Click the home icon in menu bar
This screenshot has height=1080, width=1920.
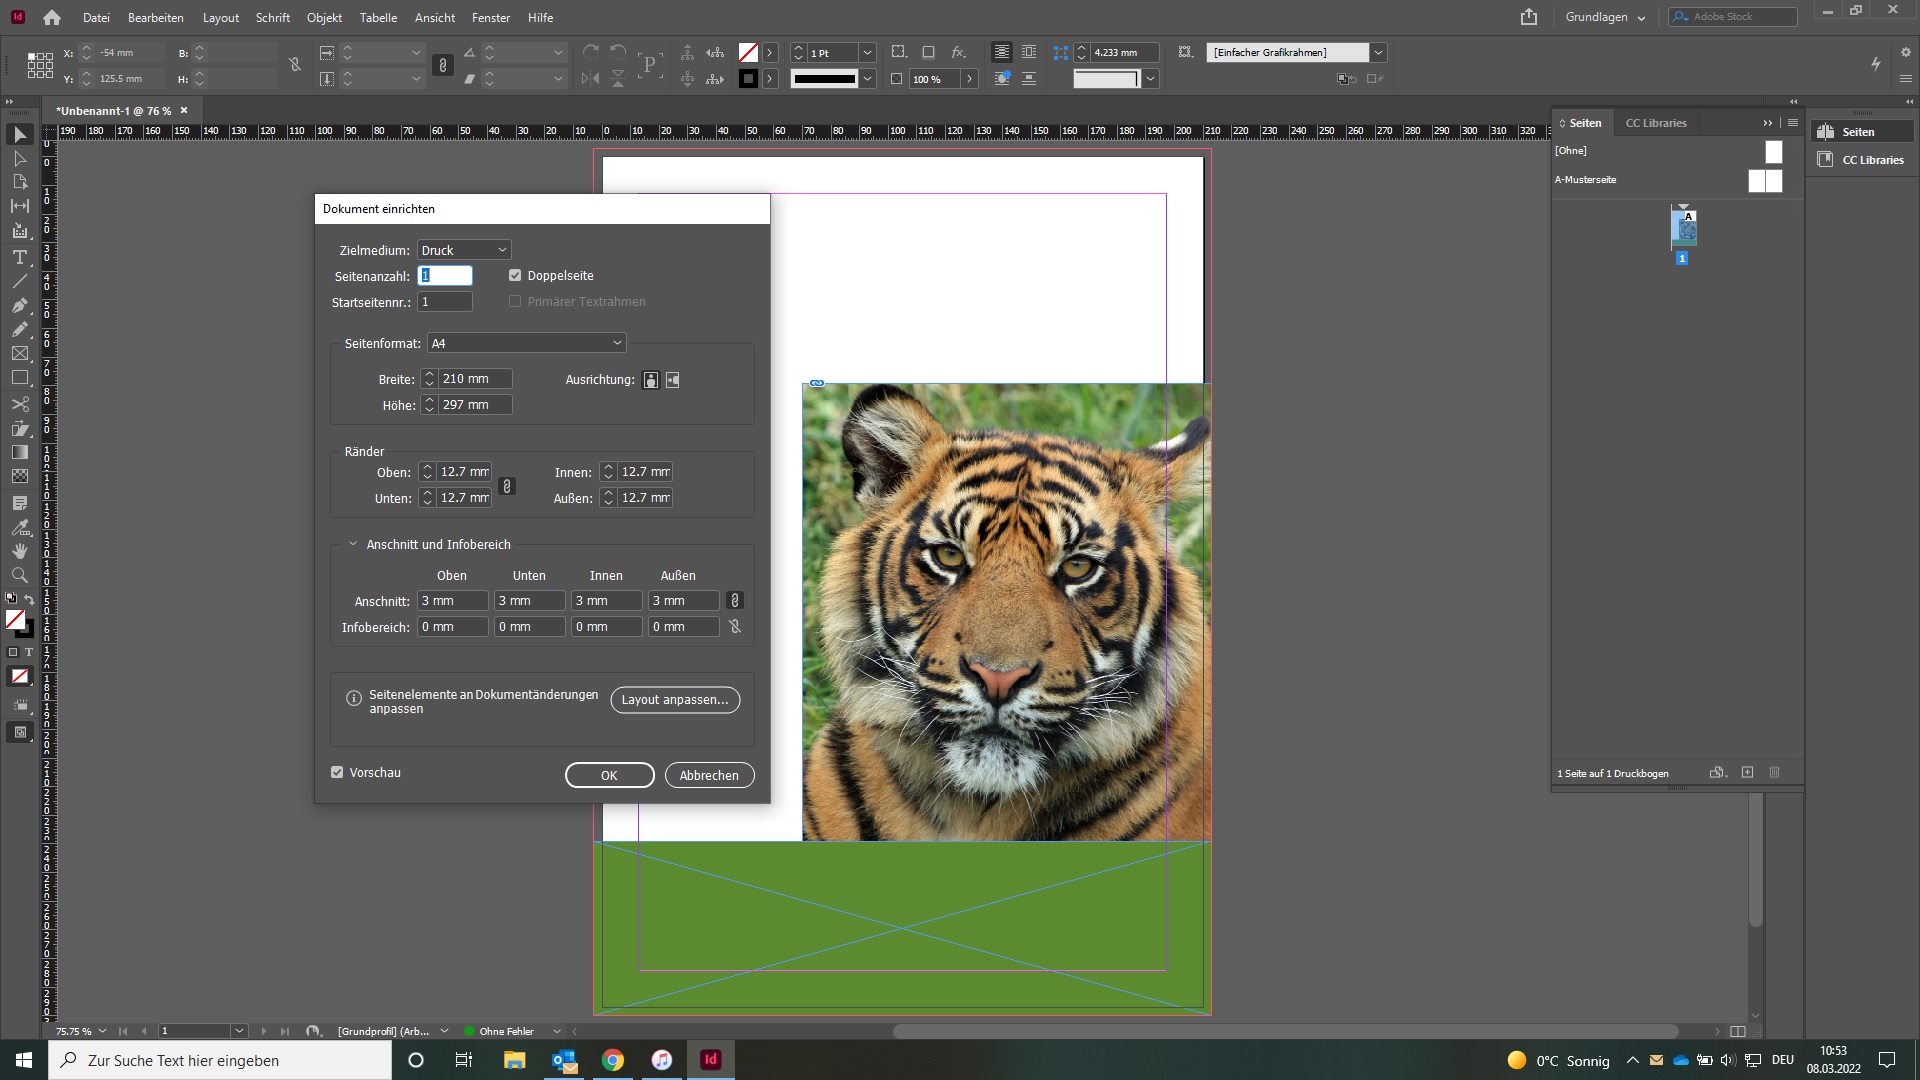click(x=52, y=17)
